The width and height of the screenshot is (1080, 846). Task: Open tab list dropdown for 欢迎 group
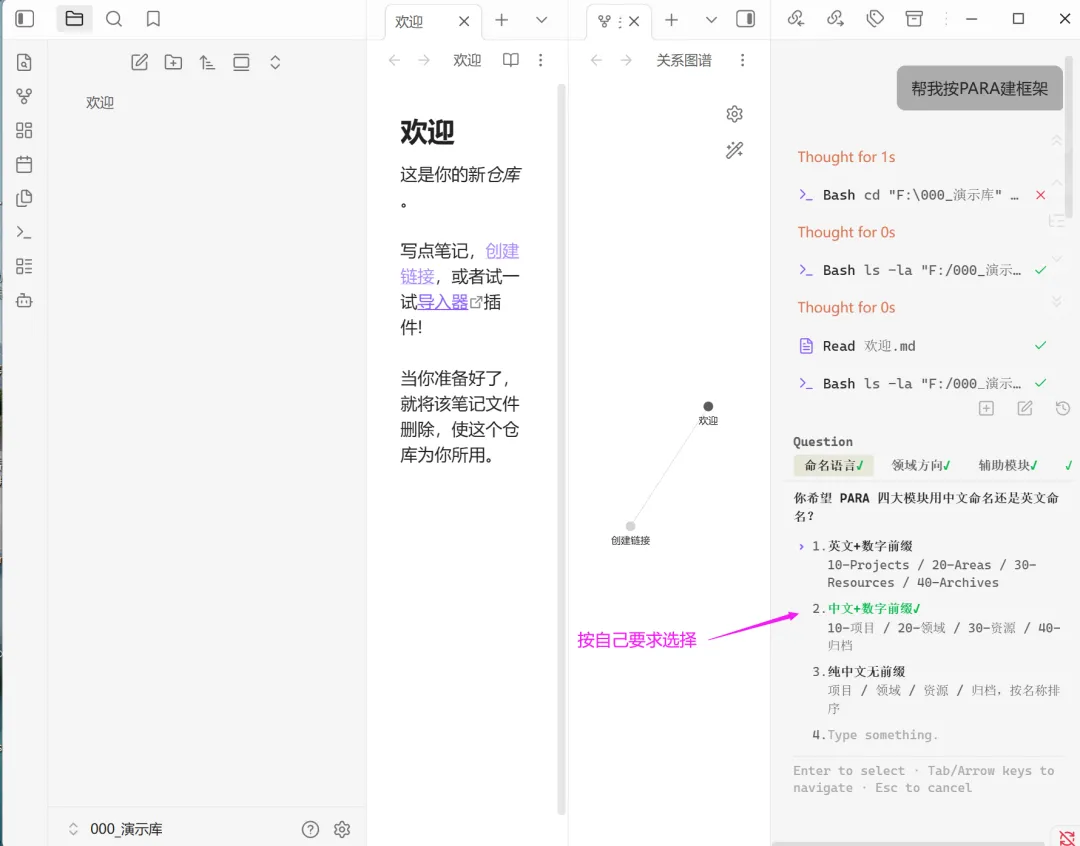click(542, 20)
